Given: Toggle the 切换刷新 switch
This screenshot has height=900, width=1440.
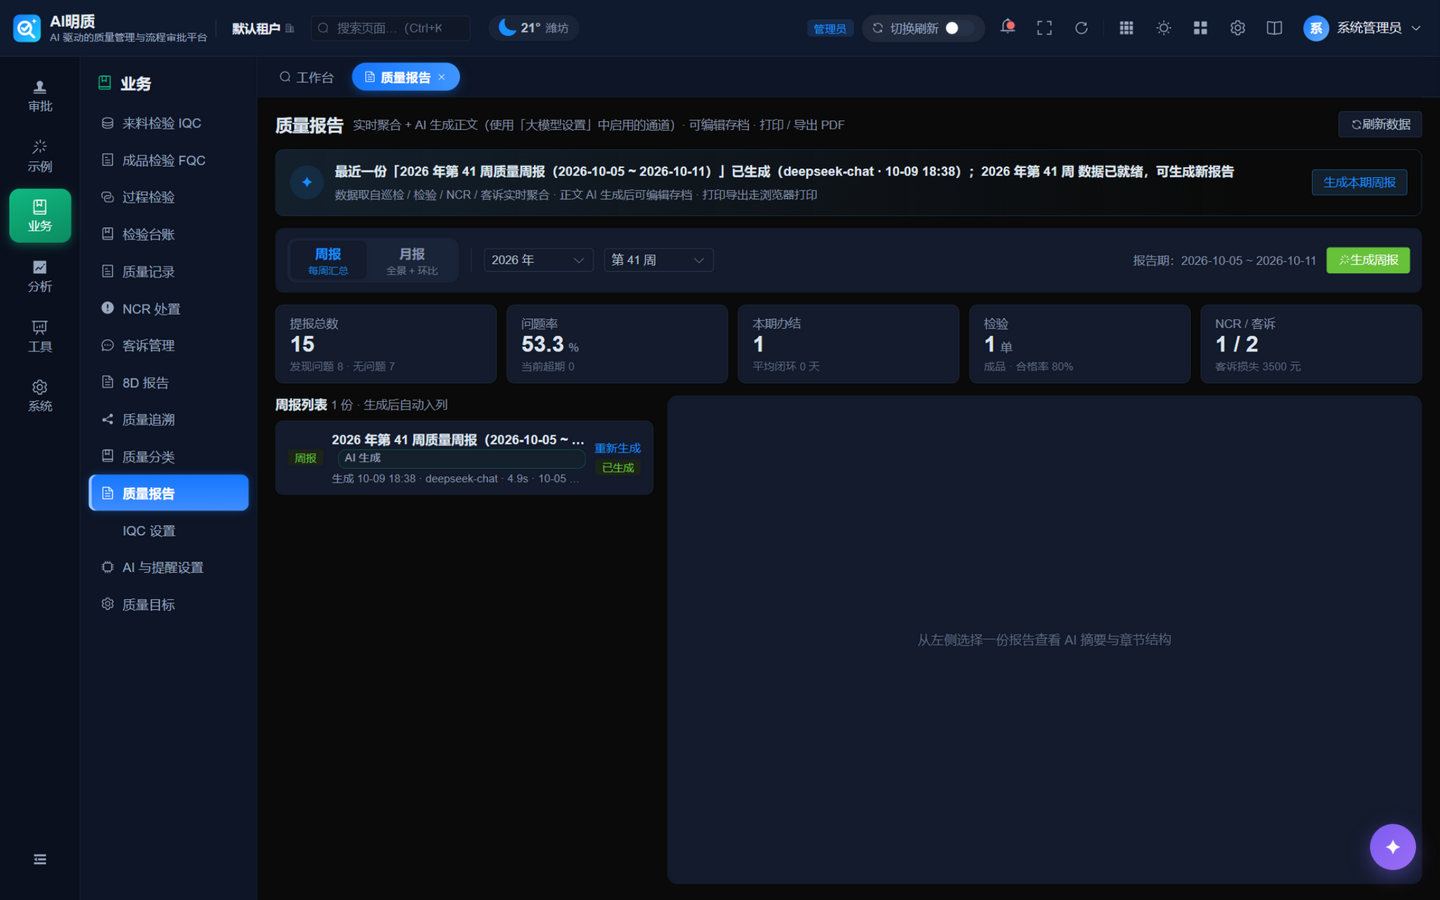Looking at the screenshot, I should pos(958,28).
